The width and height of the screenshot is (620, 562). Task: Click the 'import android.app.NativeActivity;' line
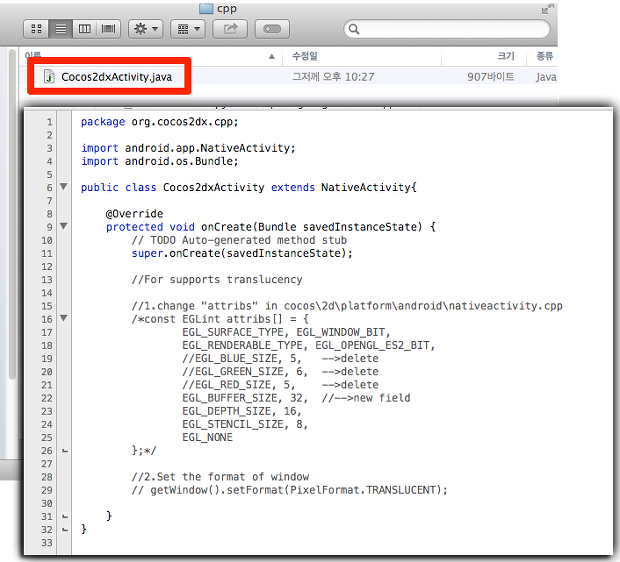tap(188, 148)
